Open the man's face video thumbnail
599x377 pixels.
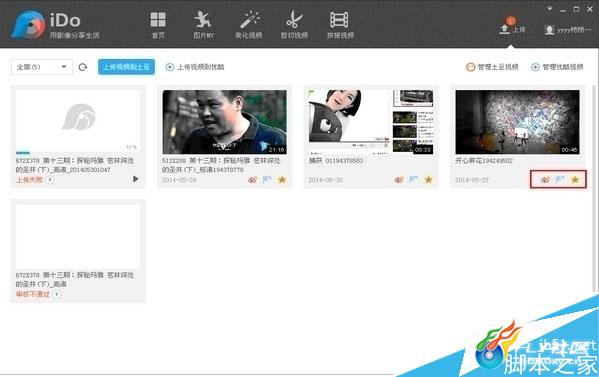click(x=224, y=122)
